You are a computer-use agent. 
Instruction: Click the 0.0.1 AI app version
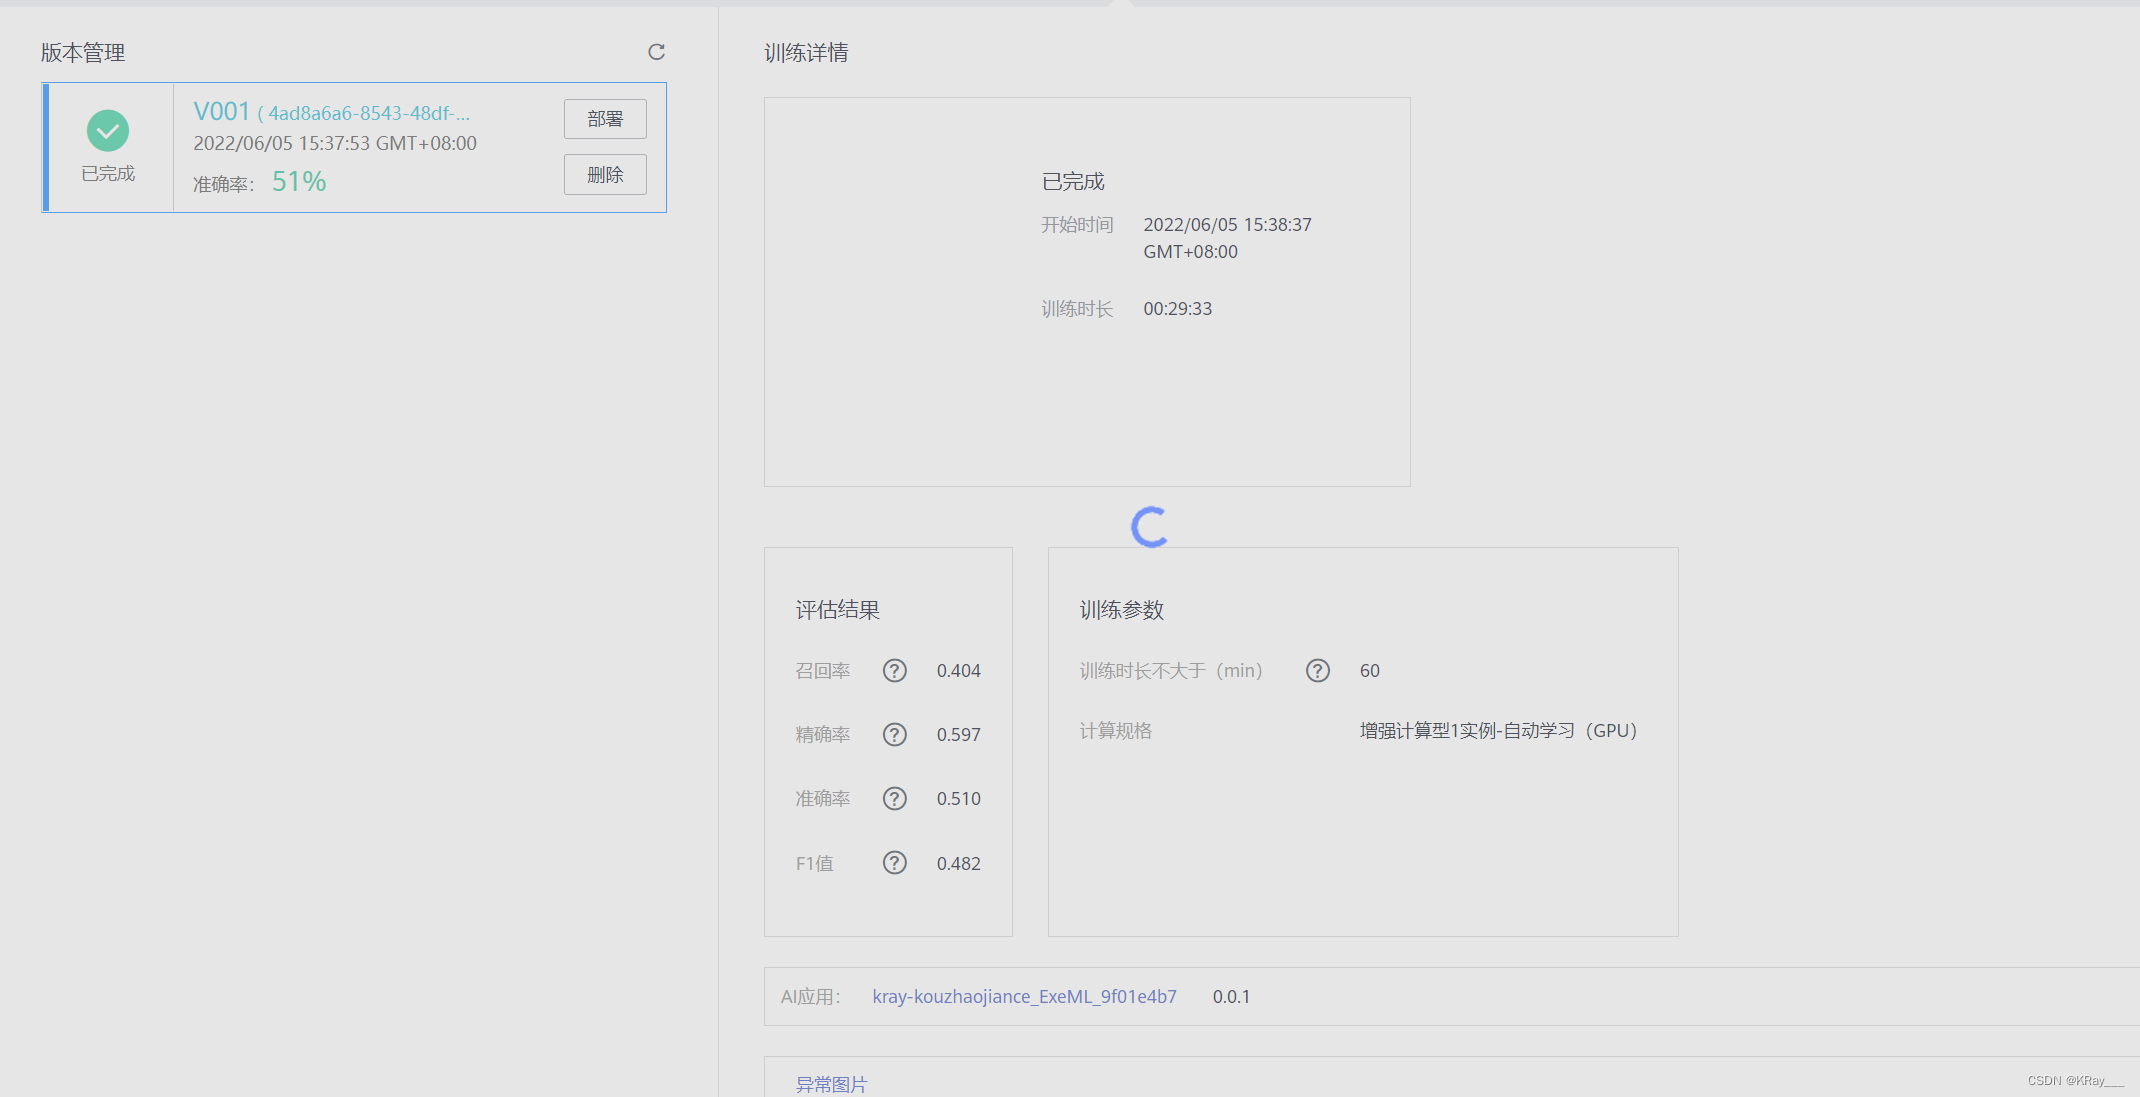[x=1231, y=997]
